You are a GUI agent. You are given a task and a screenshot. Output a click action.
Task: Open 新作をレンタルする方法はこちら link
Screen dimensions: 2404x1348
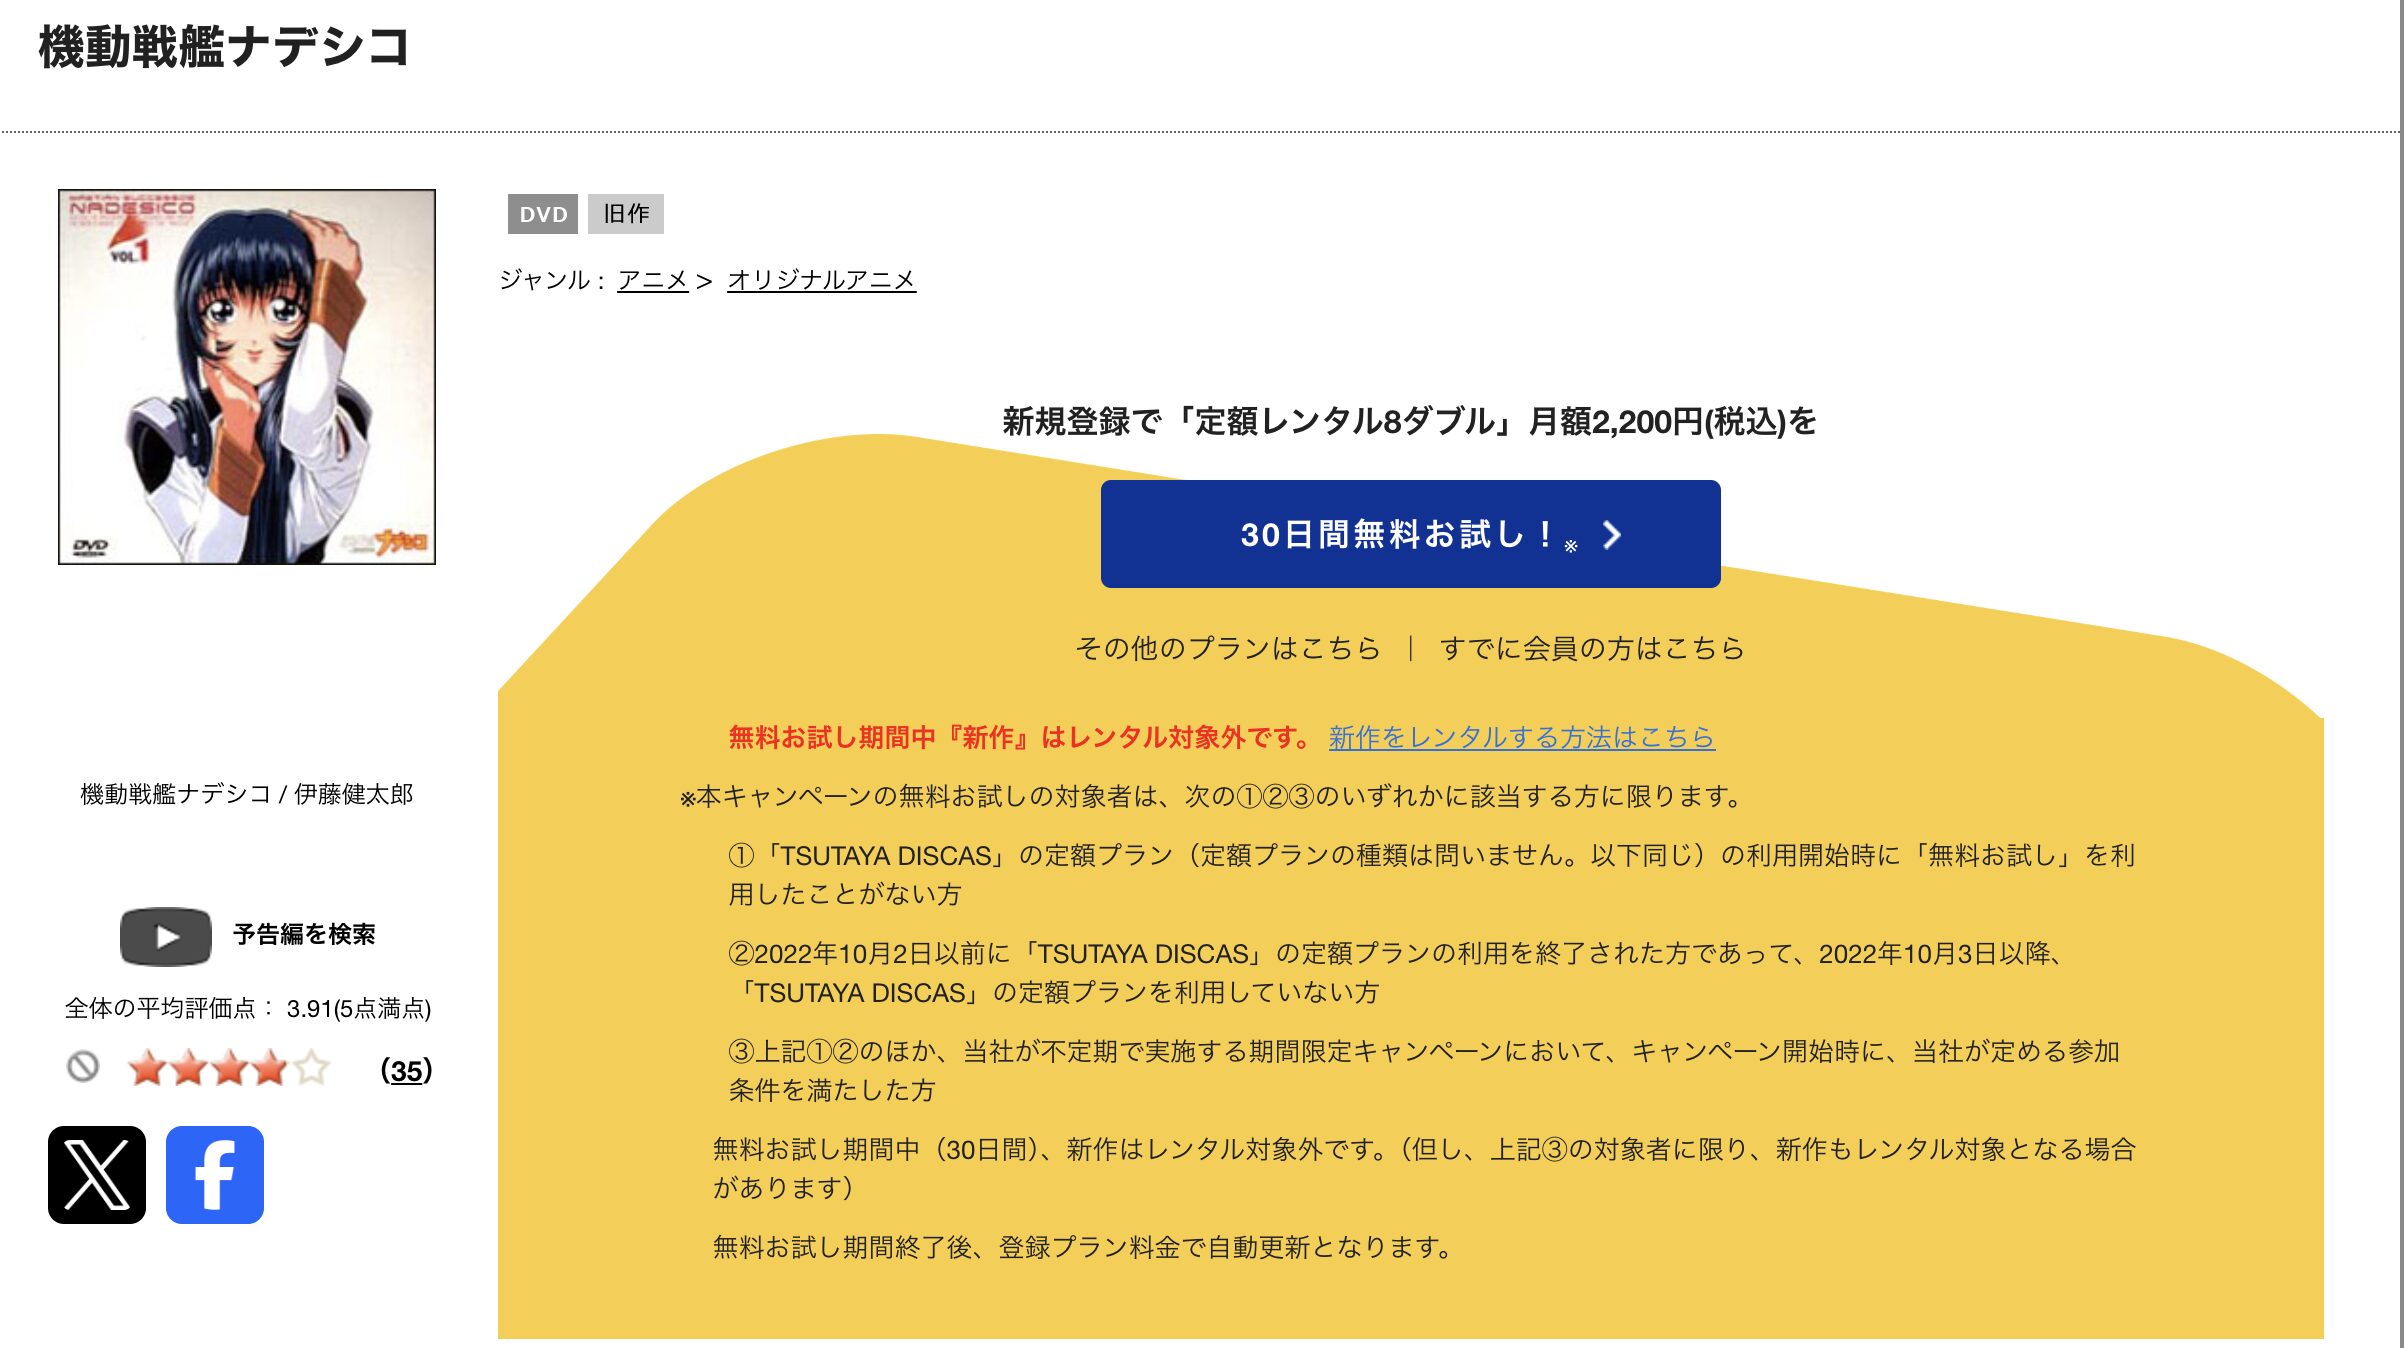coord(1521,737)
